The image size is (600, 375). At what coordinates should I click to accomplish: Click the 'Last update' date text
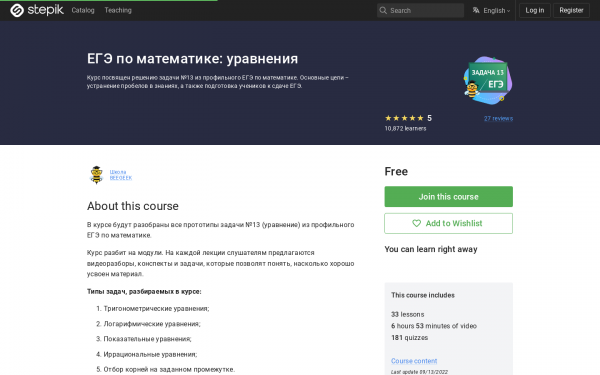tap(419, 372)
